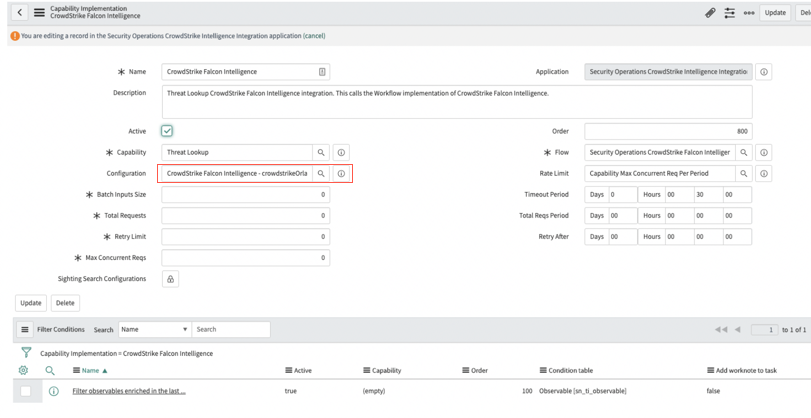This screenshot has width=811, height=418.
Task: Open the Search field Name dropdown
Action: [155, 330]
